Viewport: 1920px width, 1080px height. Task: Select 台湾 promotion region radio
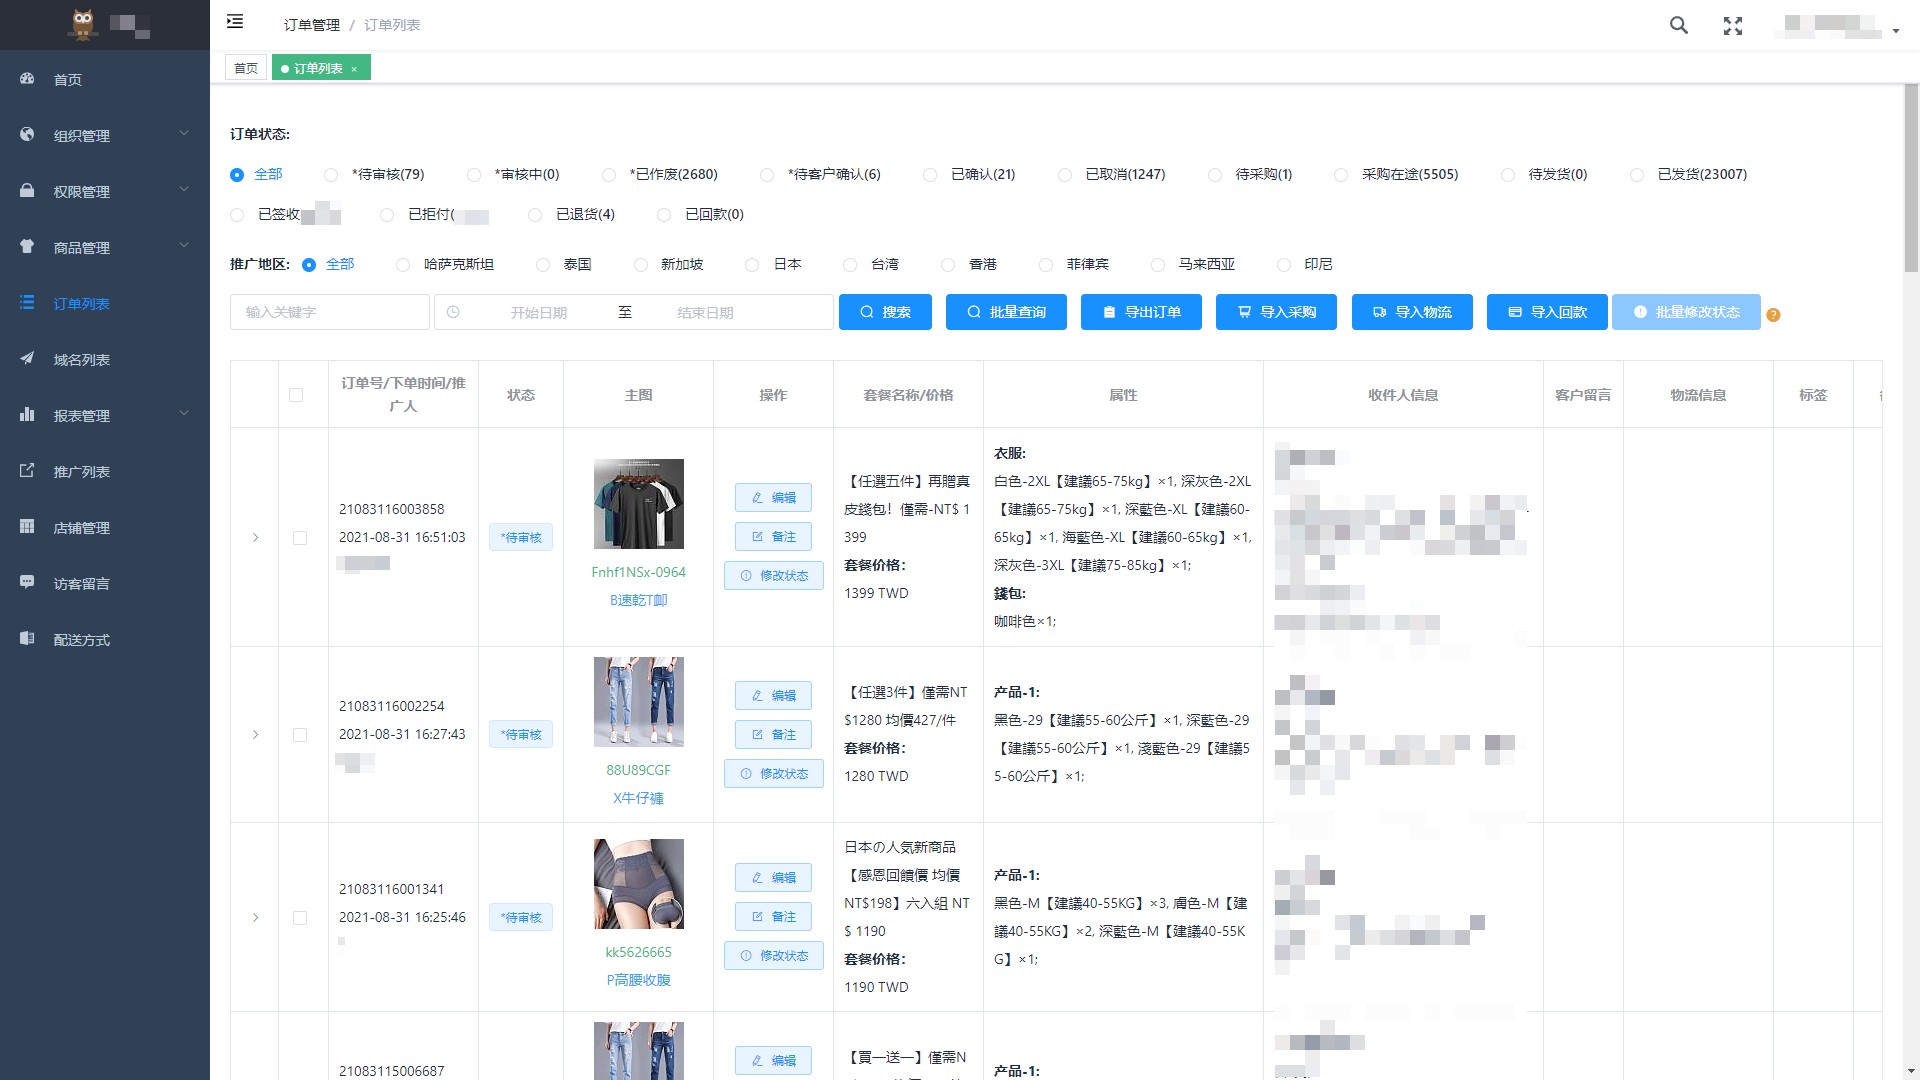(x=850, y=265)
